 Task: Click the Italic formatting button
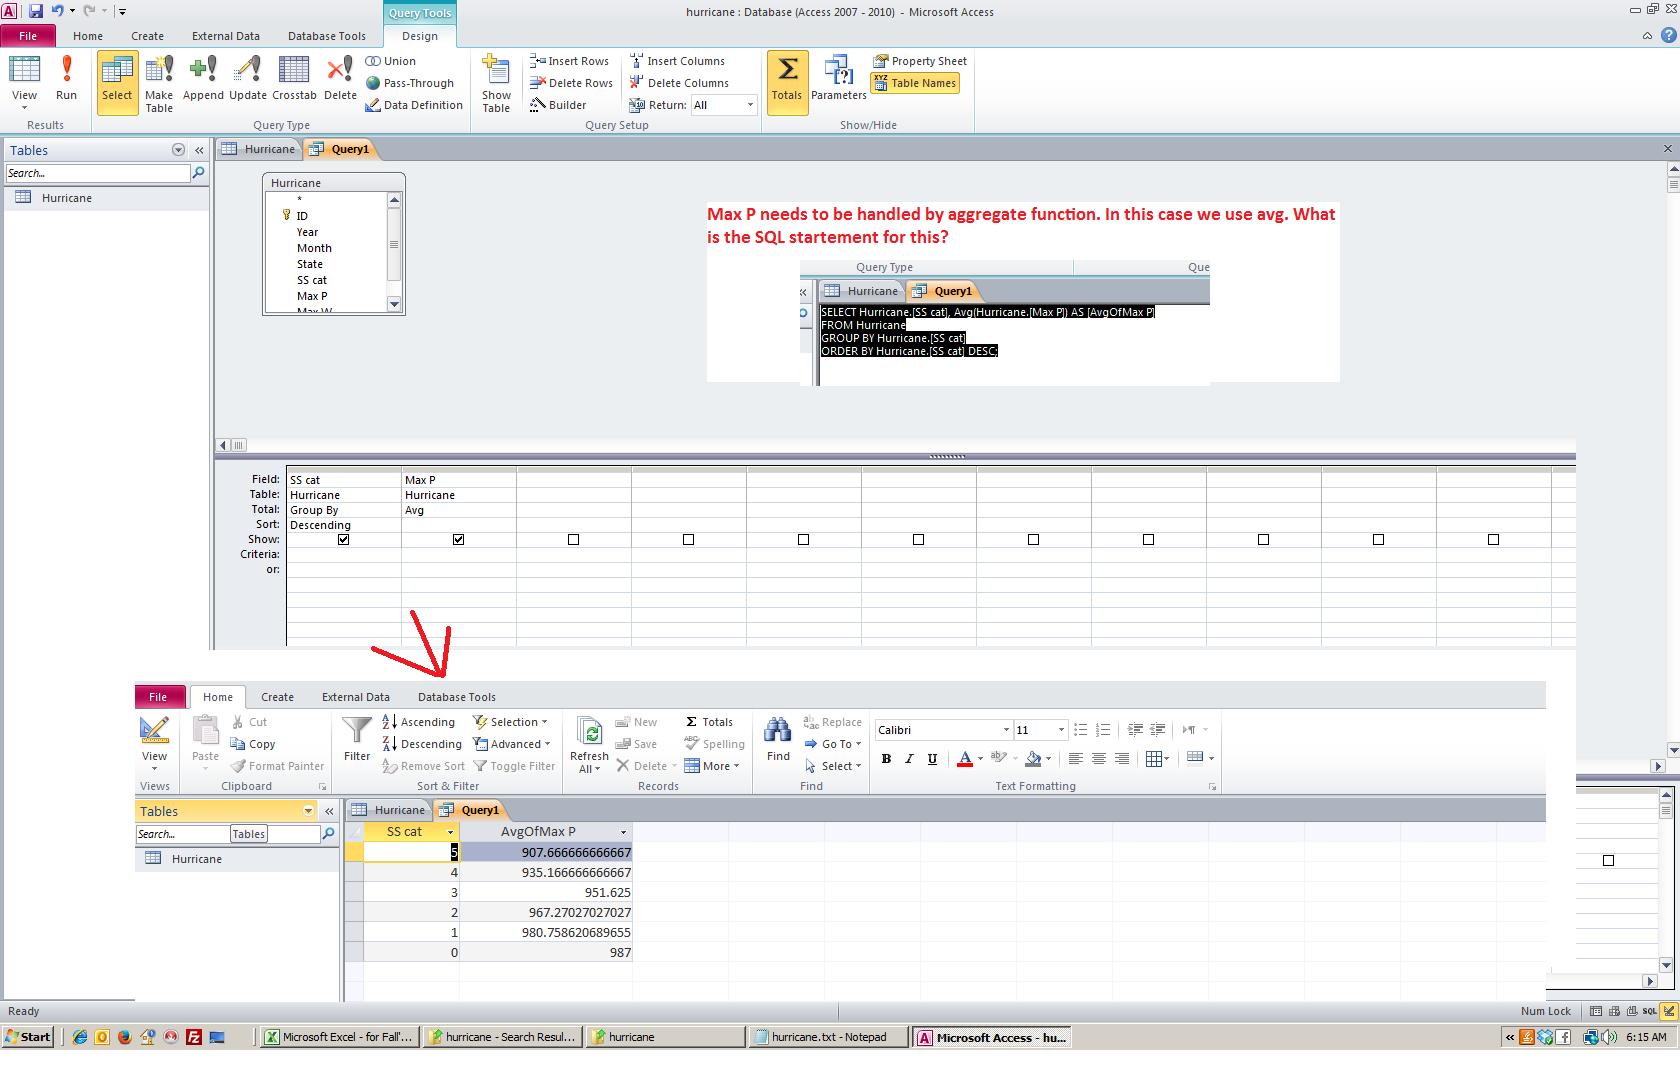[909, 759]
